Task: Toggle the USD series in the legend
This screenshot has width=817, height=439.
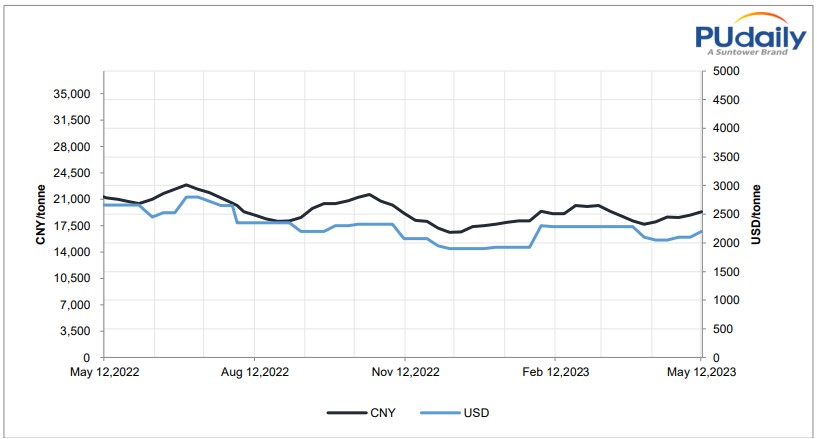Action: (x=474, y=411)
